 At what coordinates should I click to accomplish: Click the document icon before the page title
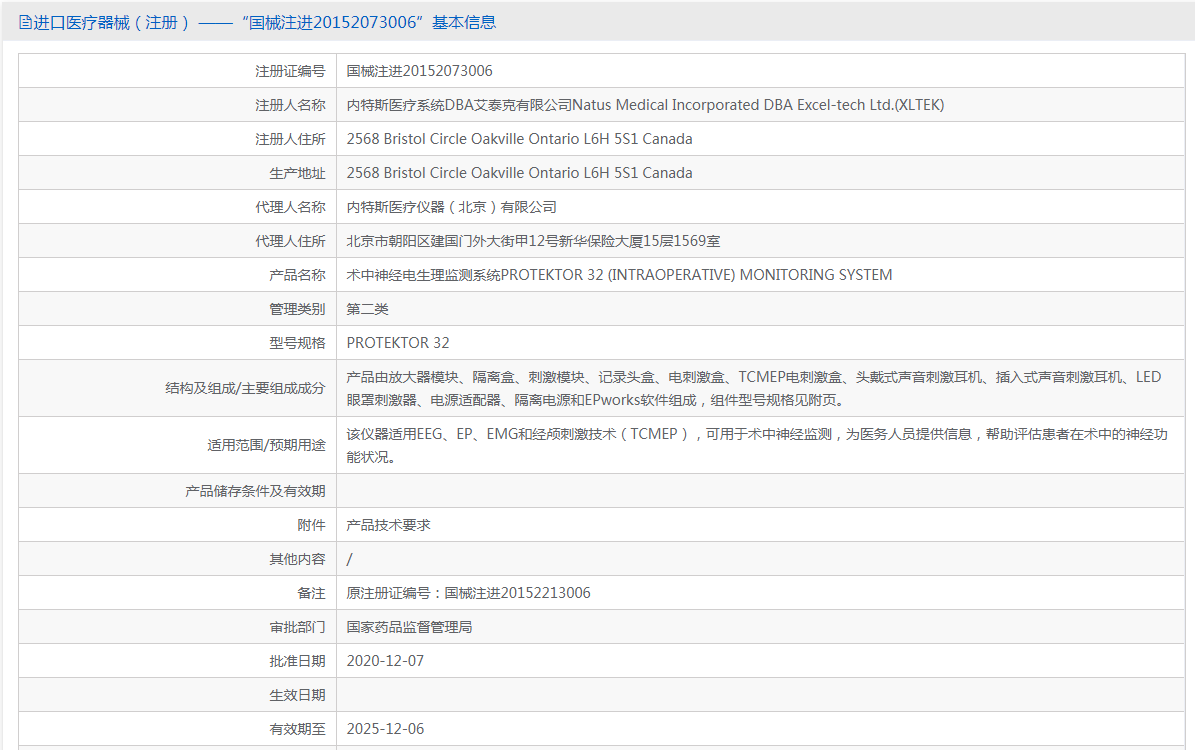pos(25,22)
